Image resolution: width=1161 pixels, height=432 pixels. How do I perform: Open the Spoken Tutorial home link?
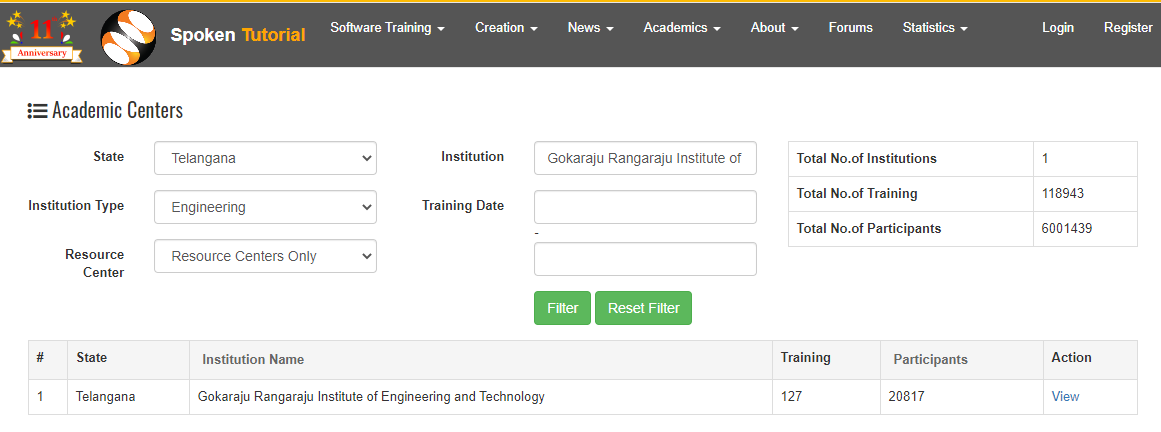238,35
